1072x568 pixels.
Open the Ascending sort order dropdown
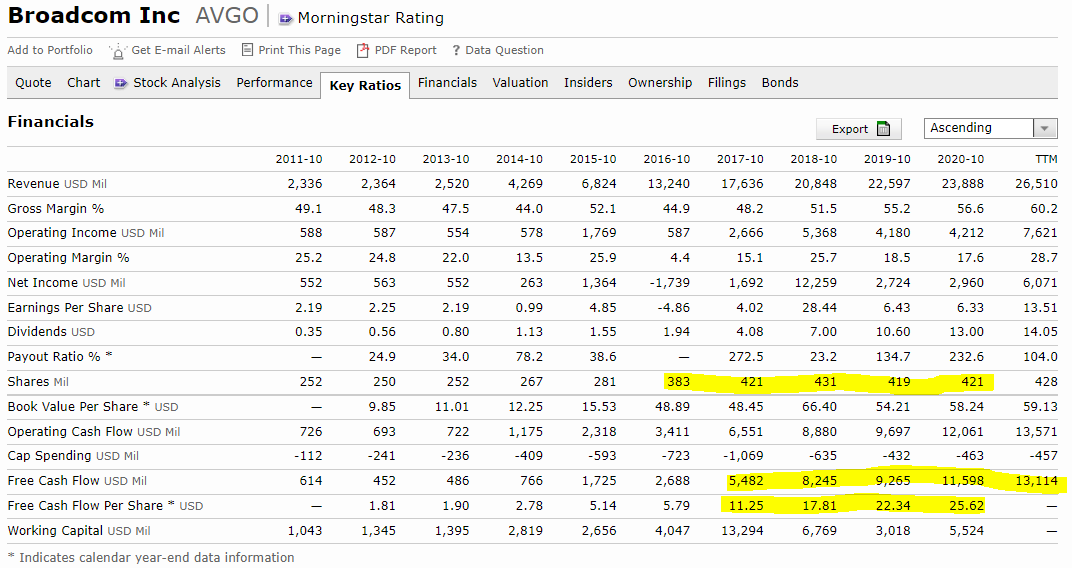[990, 128]
